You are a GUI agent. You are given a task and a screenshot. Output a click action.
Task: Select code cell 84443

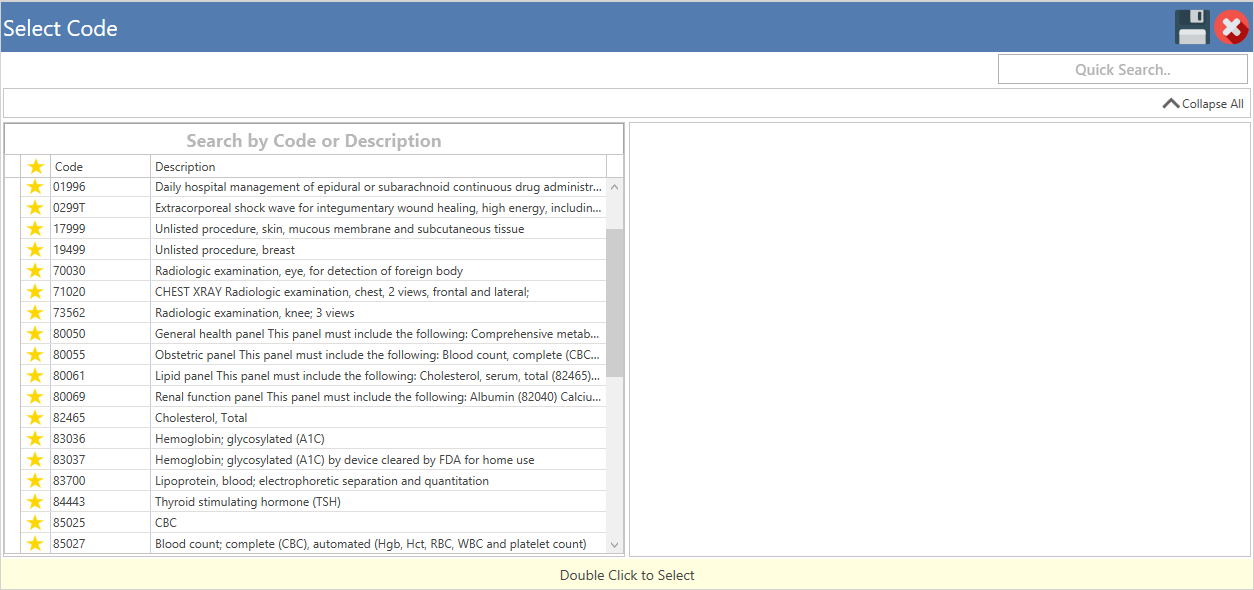[100, 502]
